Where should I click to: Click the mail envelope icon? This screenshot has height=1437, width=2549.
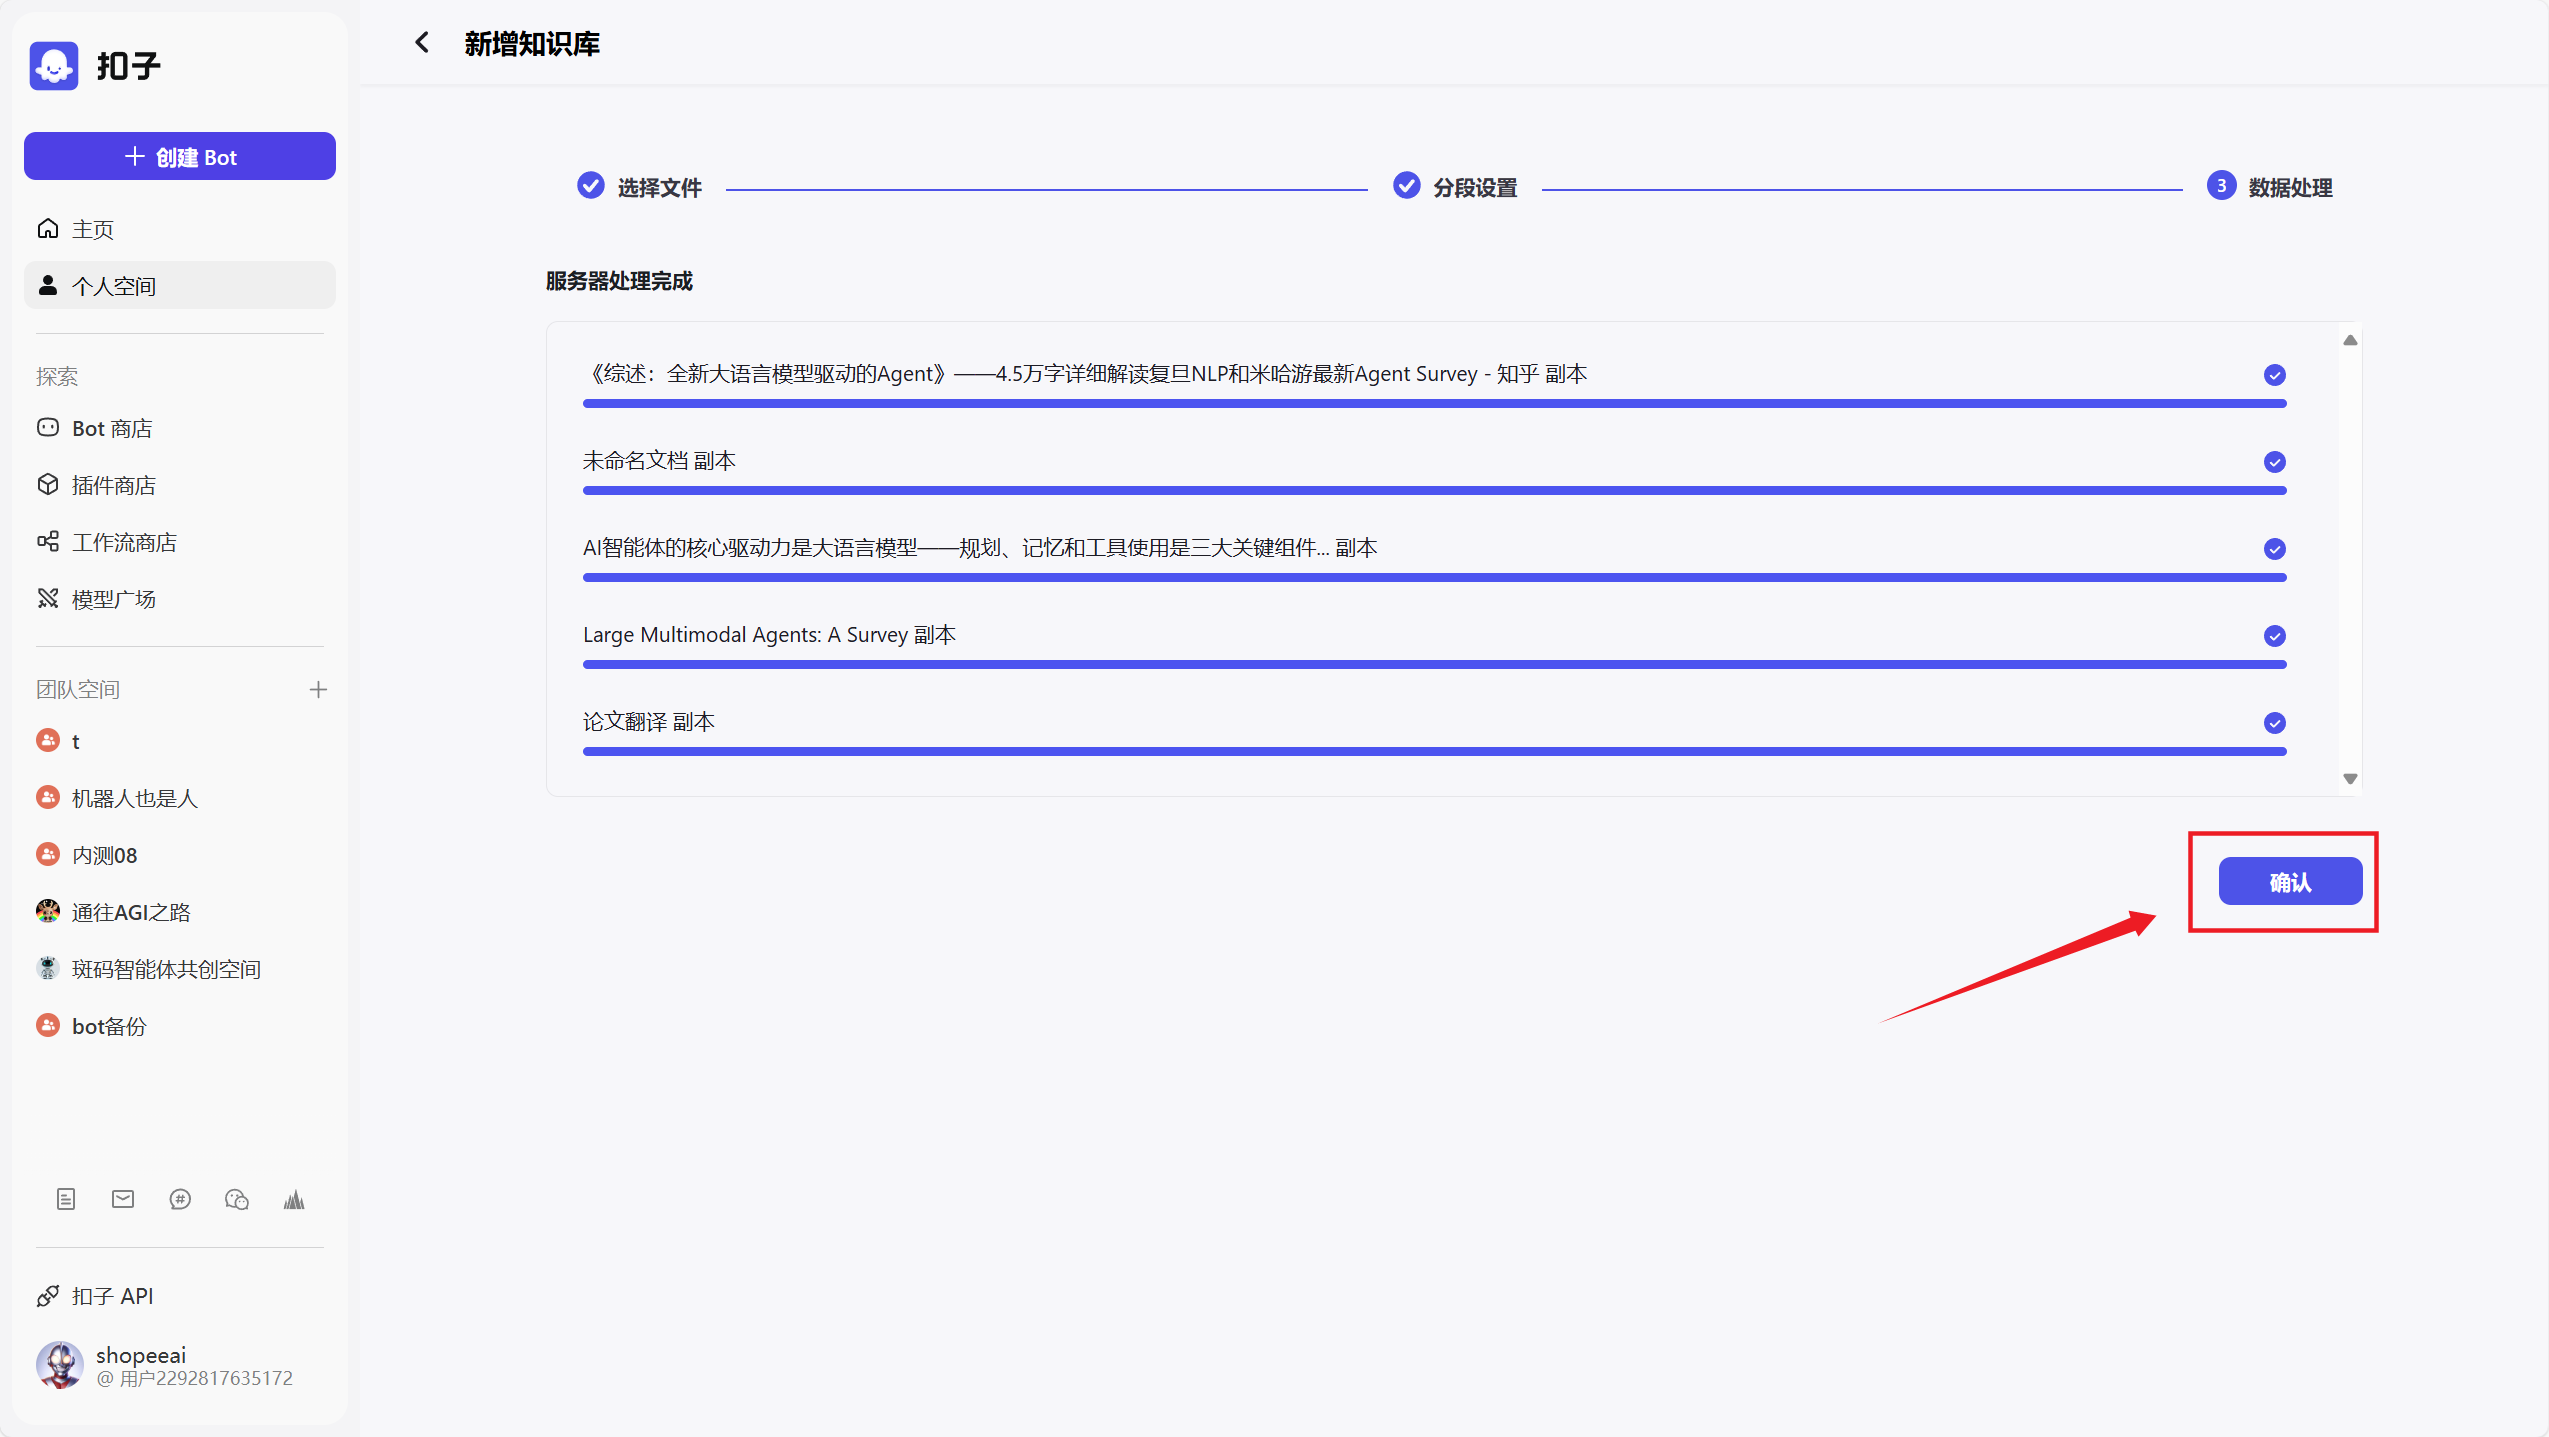pos(123,1199)
